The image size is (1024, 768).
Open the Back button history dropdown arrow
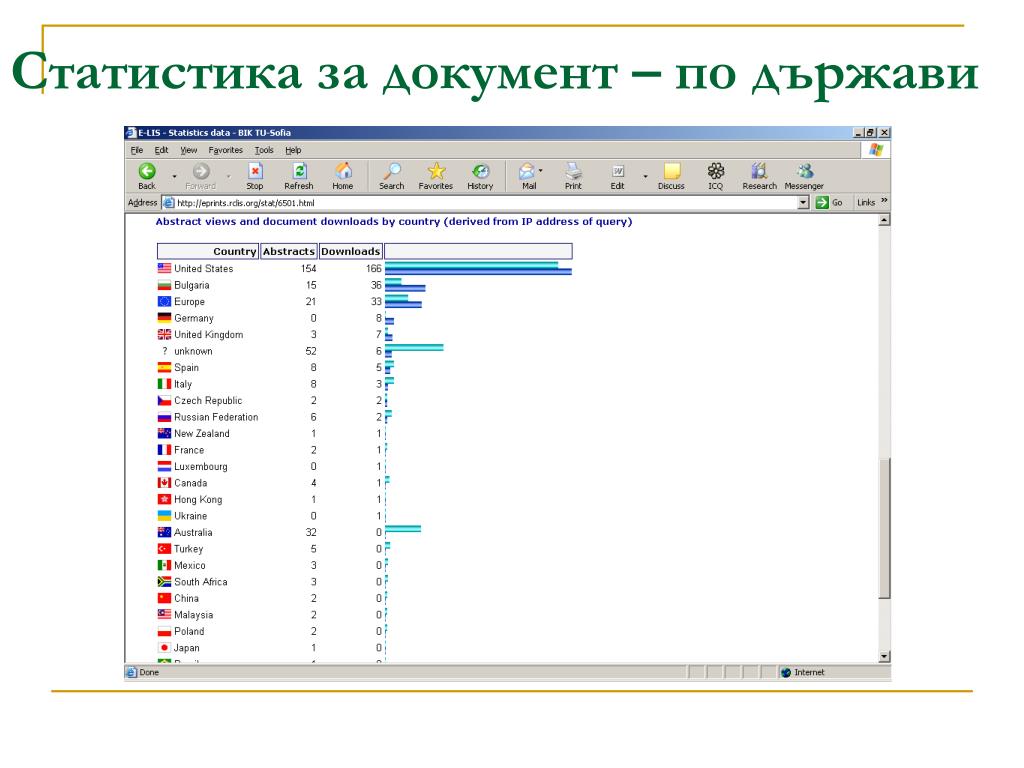coord(174,176)
